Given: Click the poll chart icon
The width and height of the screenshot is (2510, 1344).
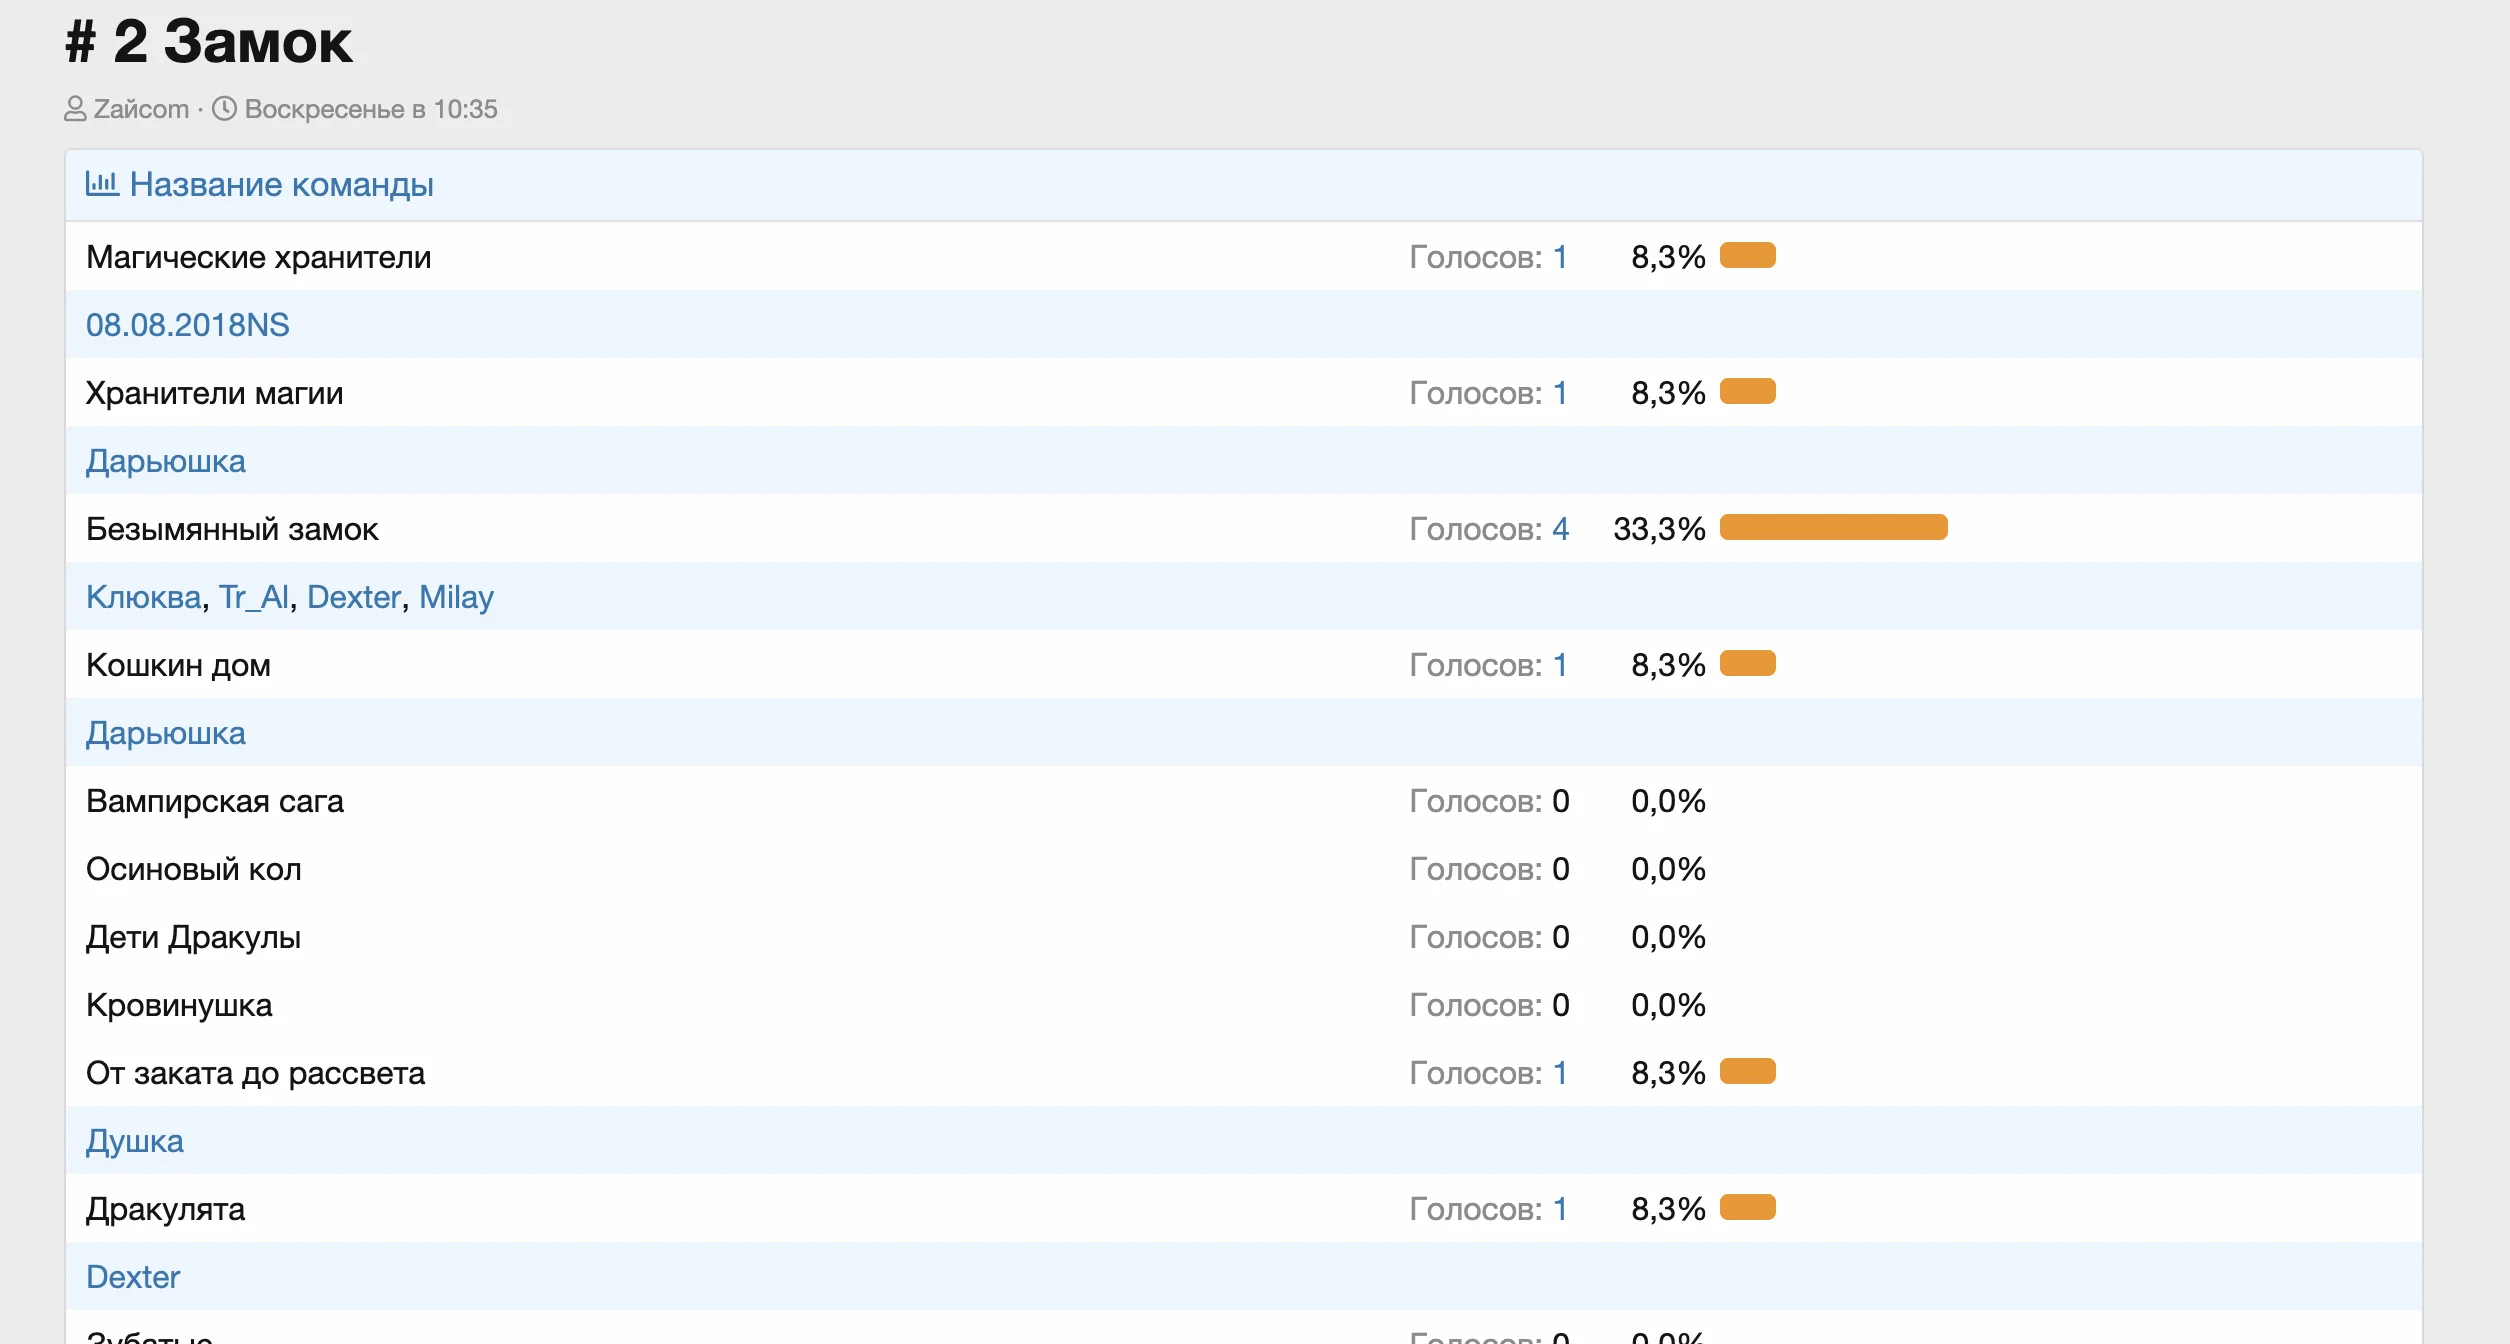Looking at the screenshot, I should [x=102, y=184].
